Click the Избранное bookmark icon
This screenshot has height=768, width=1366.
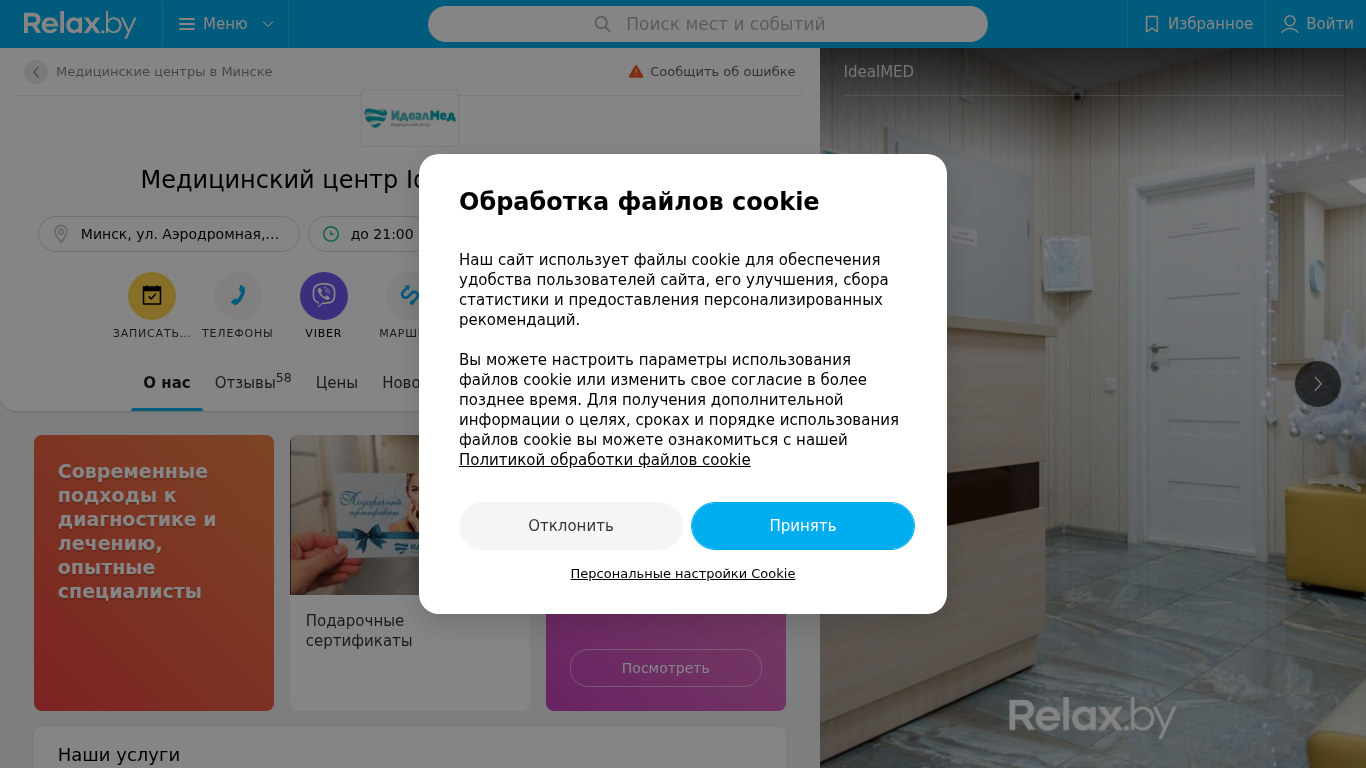coord(1152,24)
